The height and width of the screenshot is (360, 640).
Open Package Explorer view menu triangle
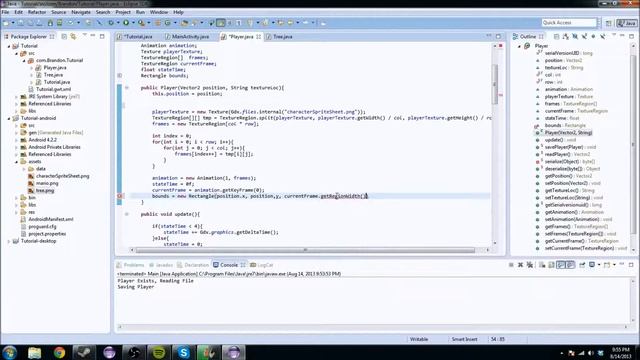84,36
